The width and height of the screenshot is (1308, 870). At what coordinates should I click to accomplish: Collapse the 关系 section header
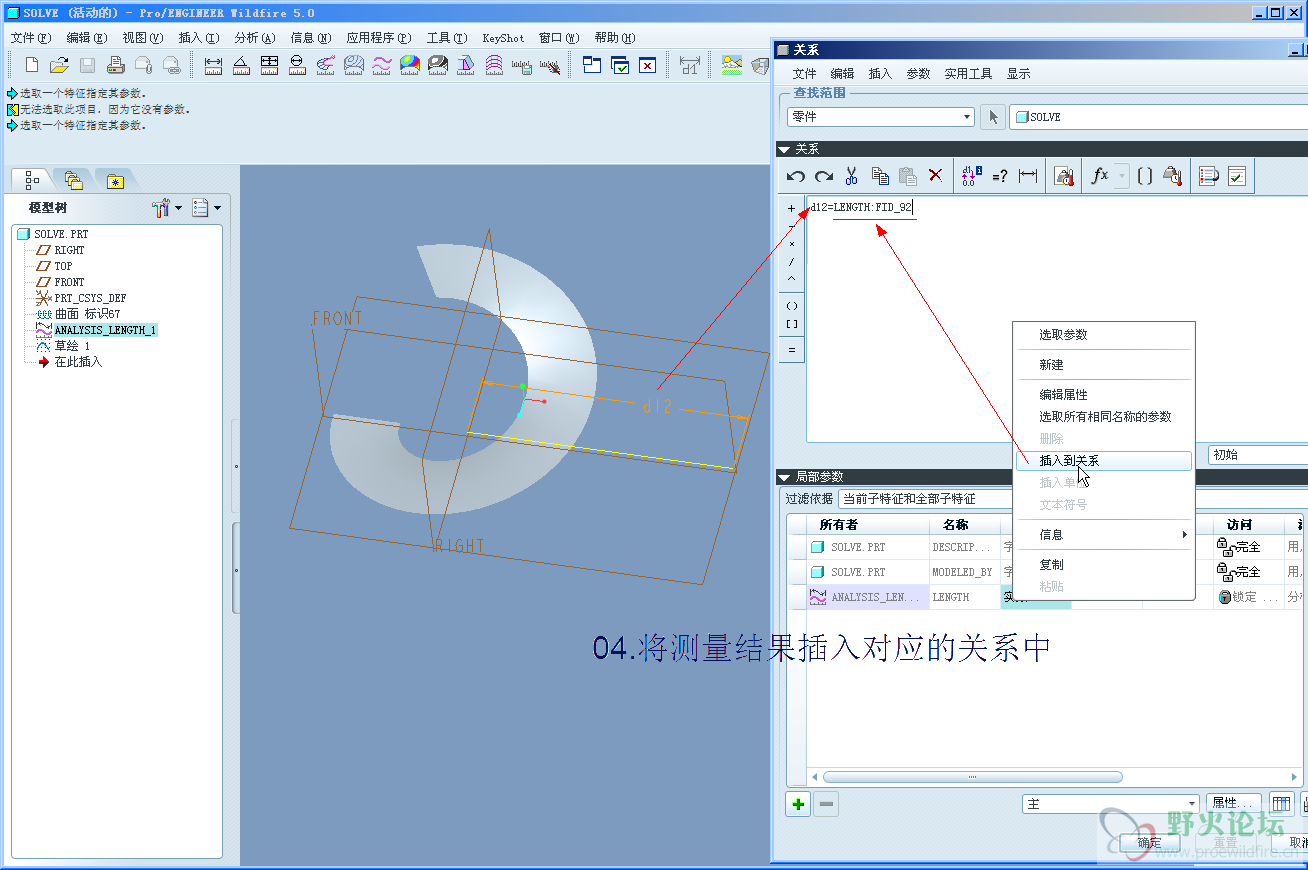pyautogui.click(x=785, y=149)
